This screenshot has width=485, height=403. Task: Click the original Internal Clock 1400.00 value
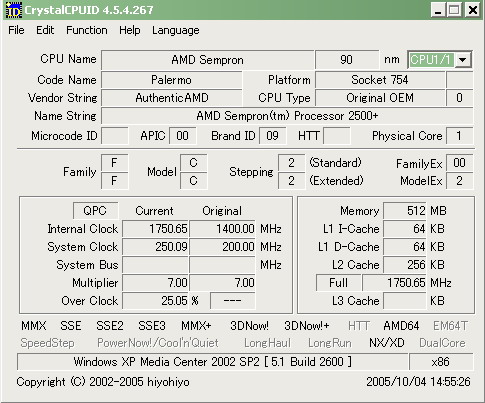(x=222, y=229)
